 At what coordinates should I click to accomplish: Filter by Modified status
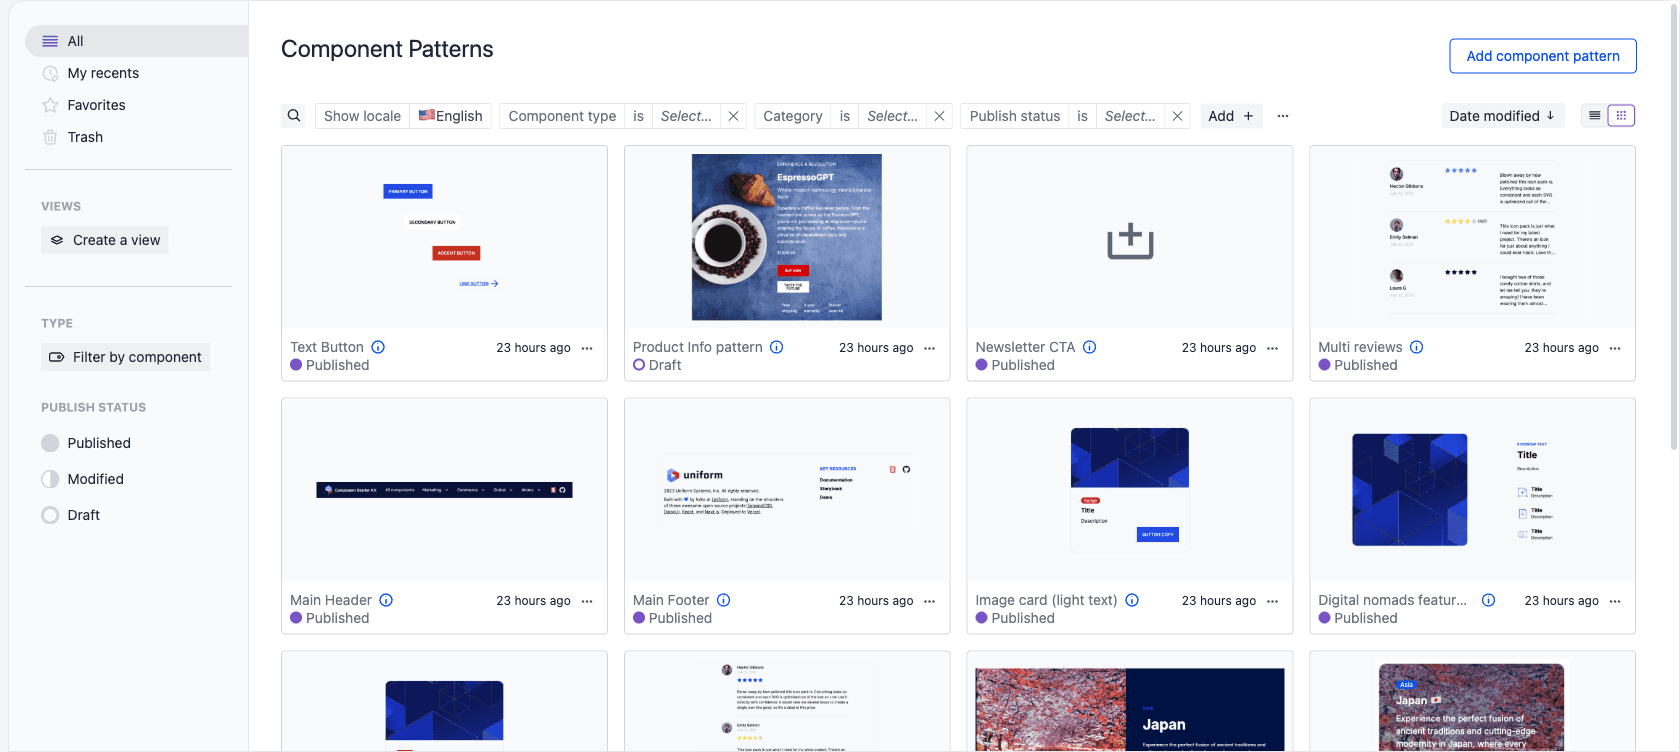[83, 479]
